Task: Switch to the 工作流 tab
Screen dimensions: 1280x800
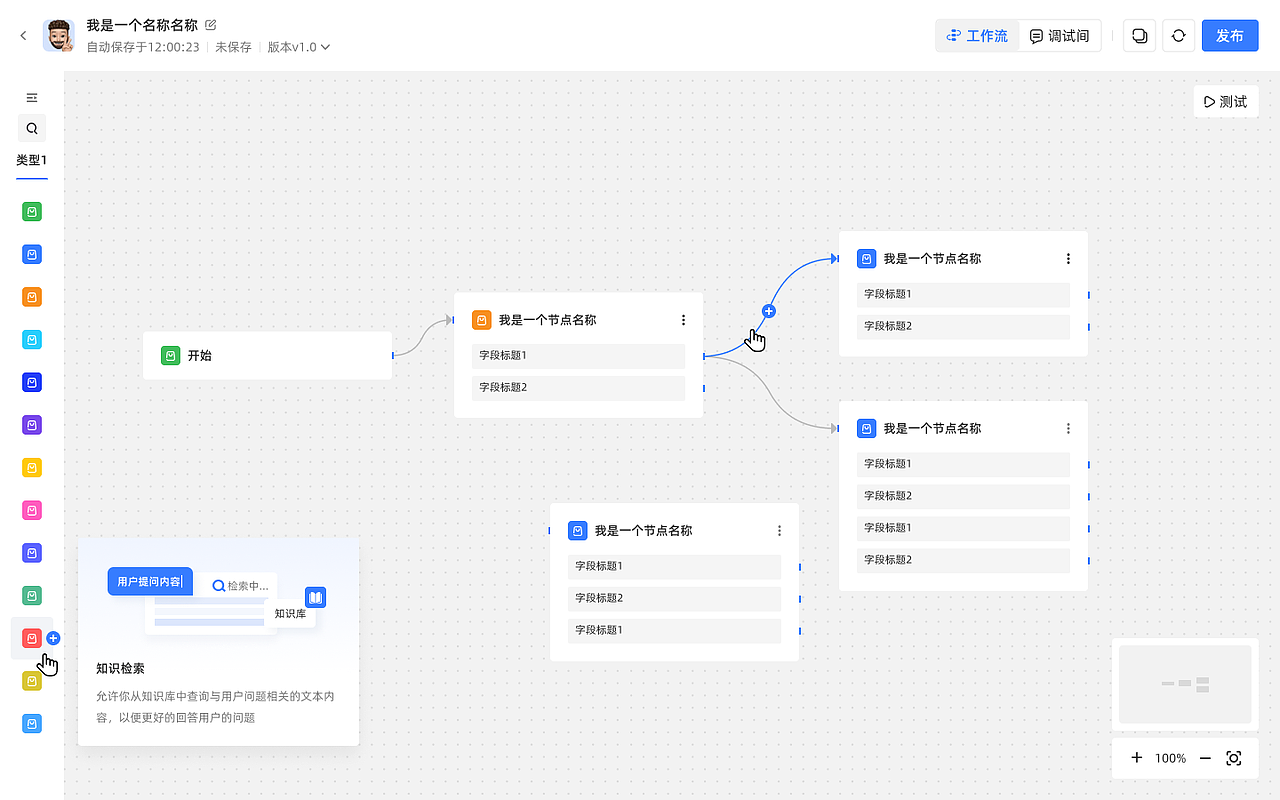Action: tap(977, 36)
